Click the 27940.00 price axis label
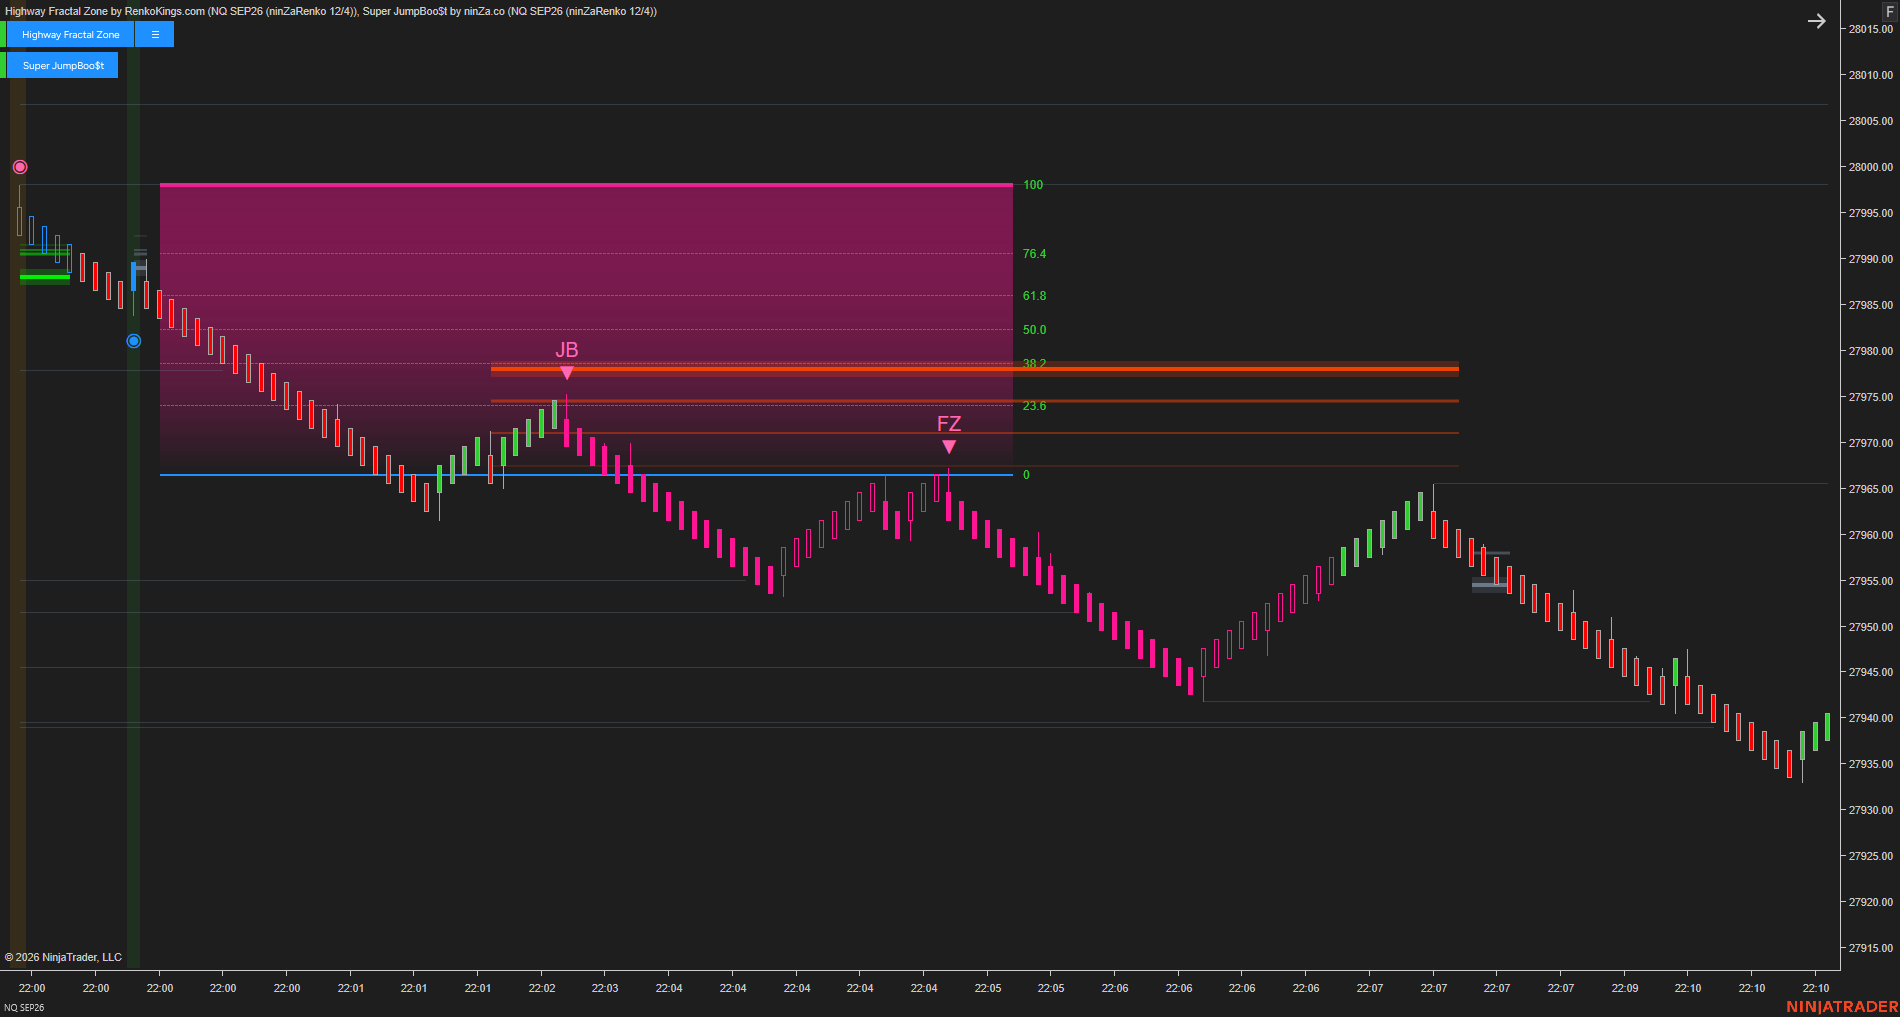Viewport: 1900px width, 1017px height. tap(1870, 718)
